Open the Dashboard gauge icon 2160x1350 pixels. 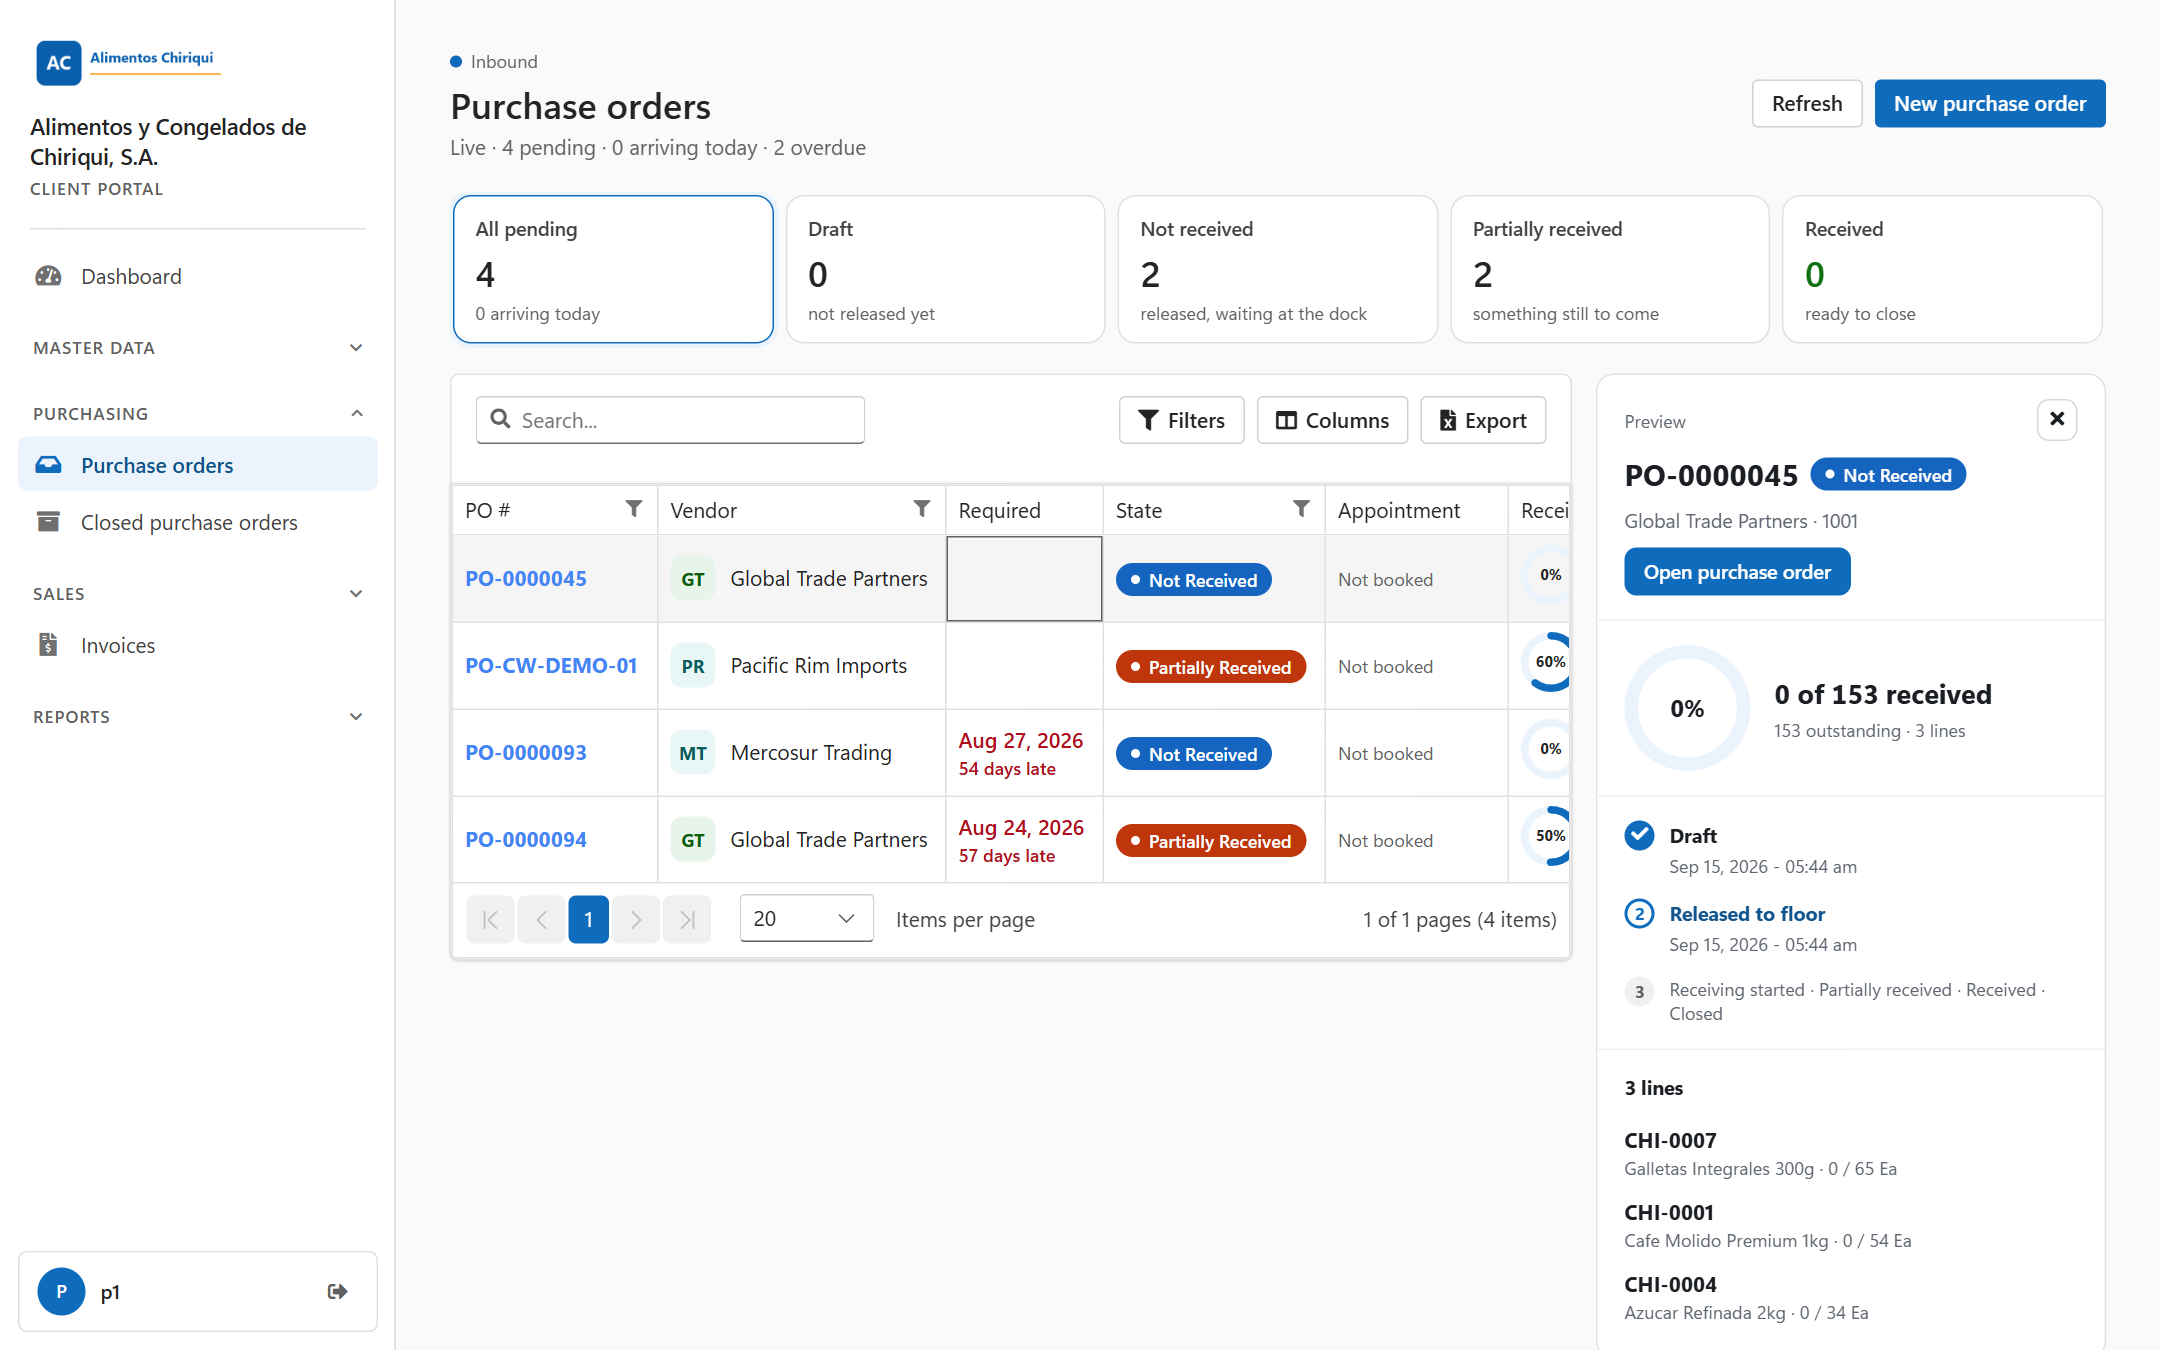48,276
